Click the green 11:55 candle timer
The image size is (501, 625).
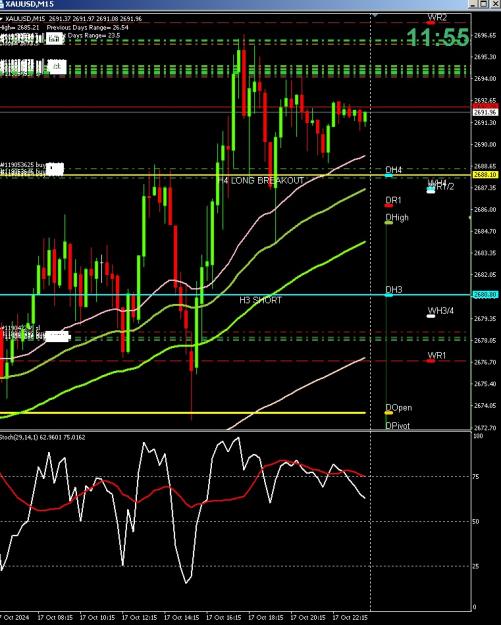click(x=438, y=37)
